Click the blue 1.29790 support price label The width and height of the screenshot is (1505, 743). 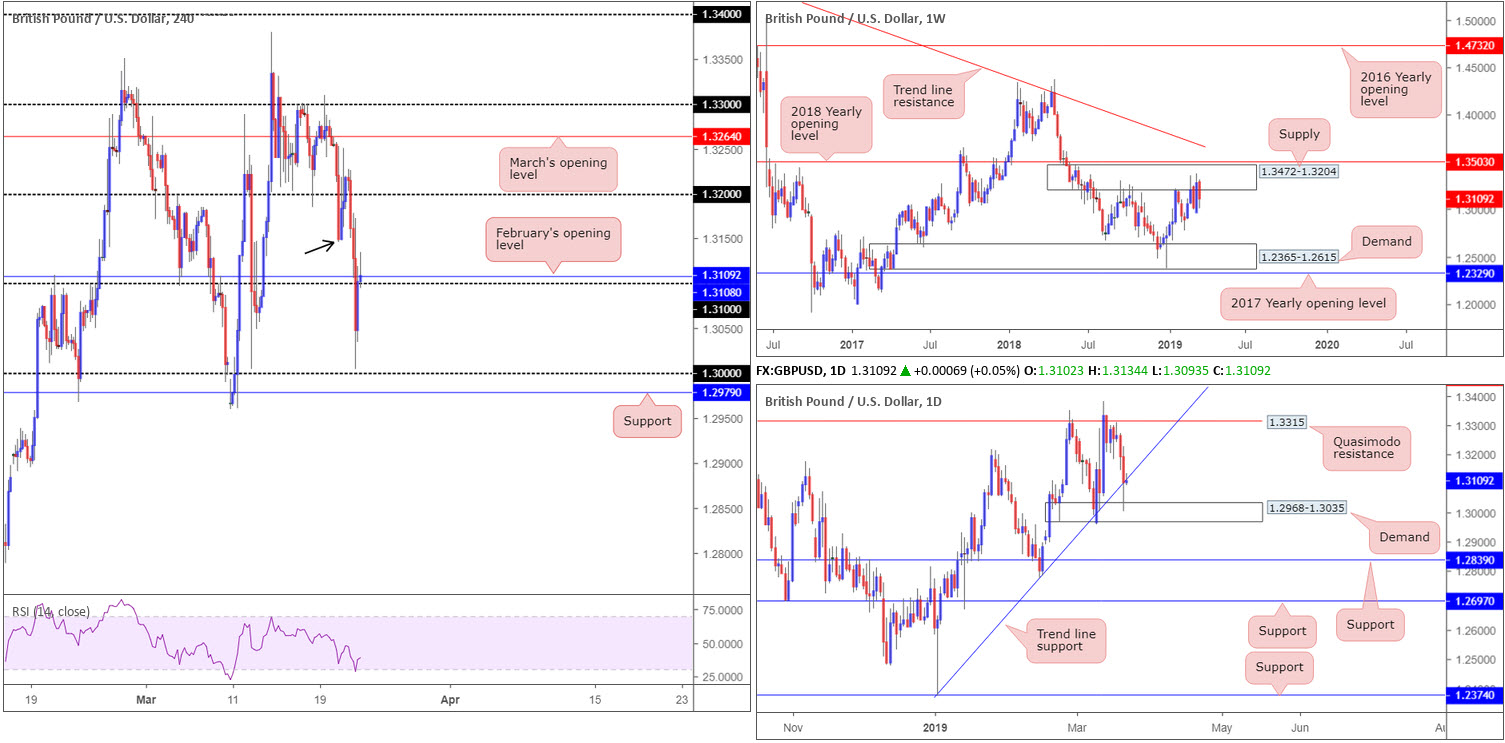(x=721, y=393)
